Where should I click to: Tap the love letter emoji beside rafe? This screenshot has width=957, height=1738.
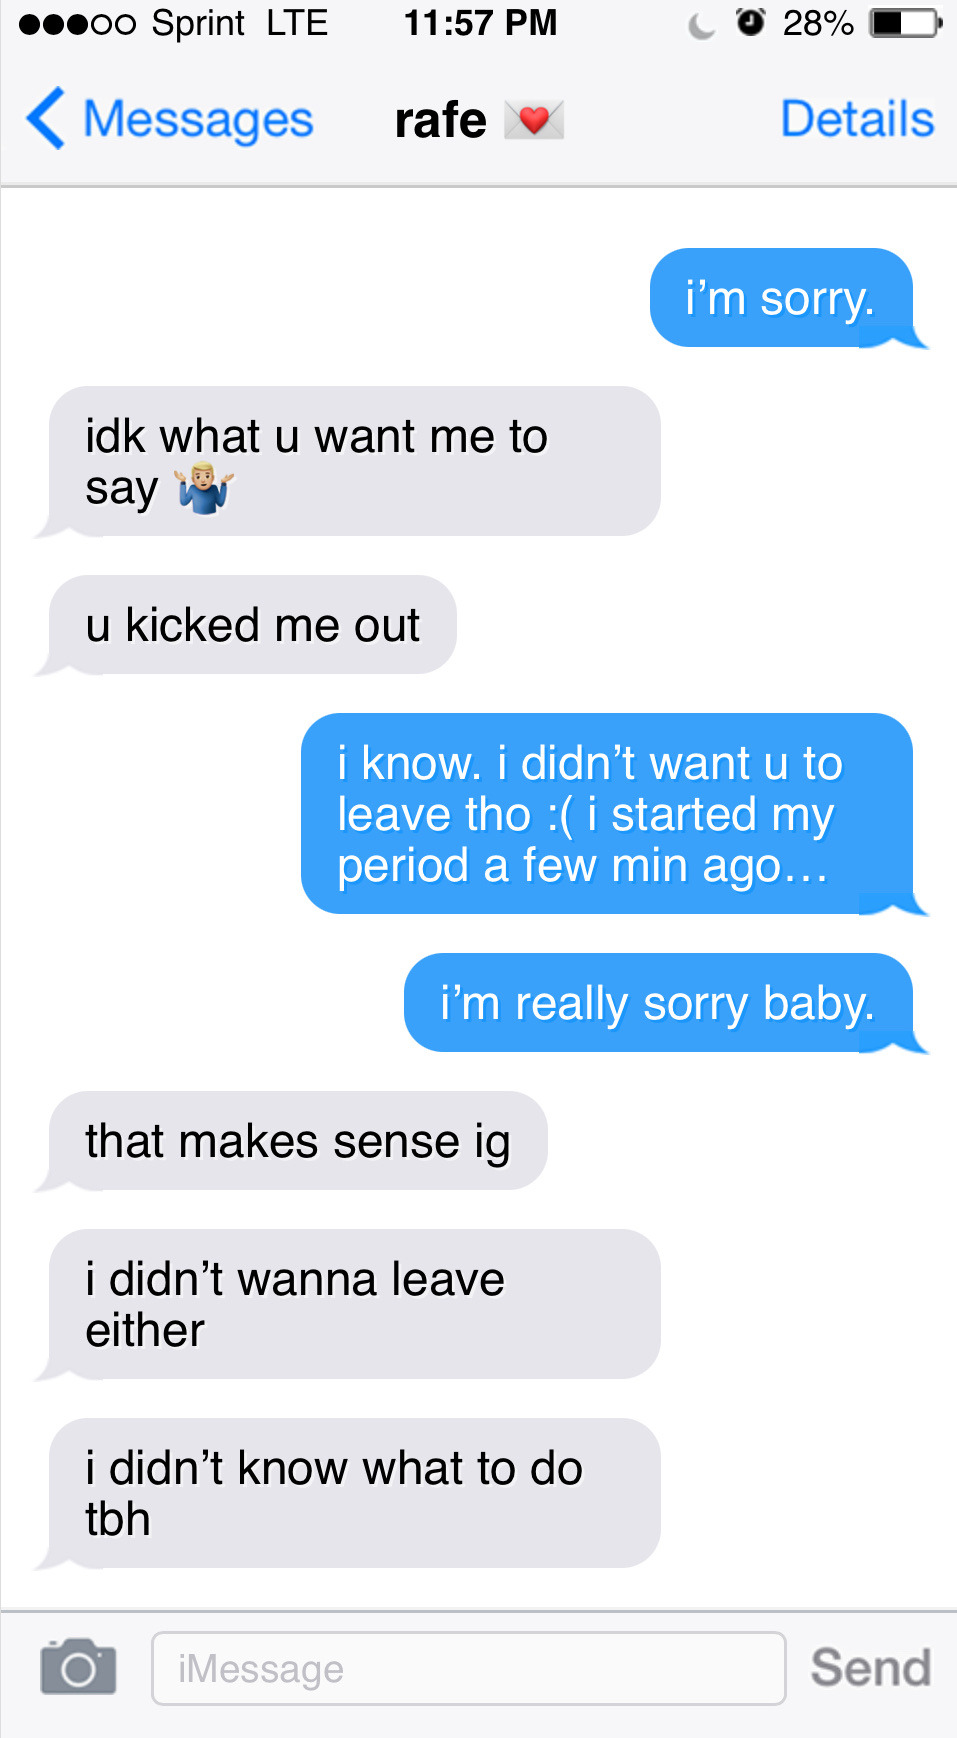[x=534, y=120]
